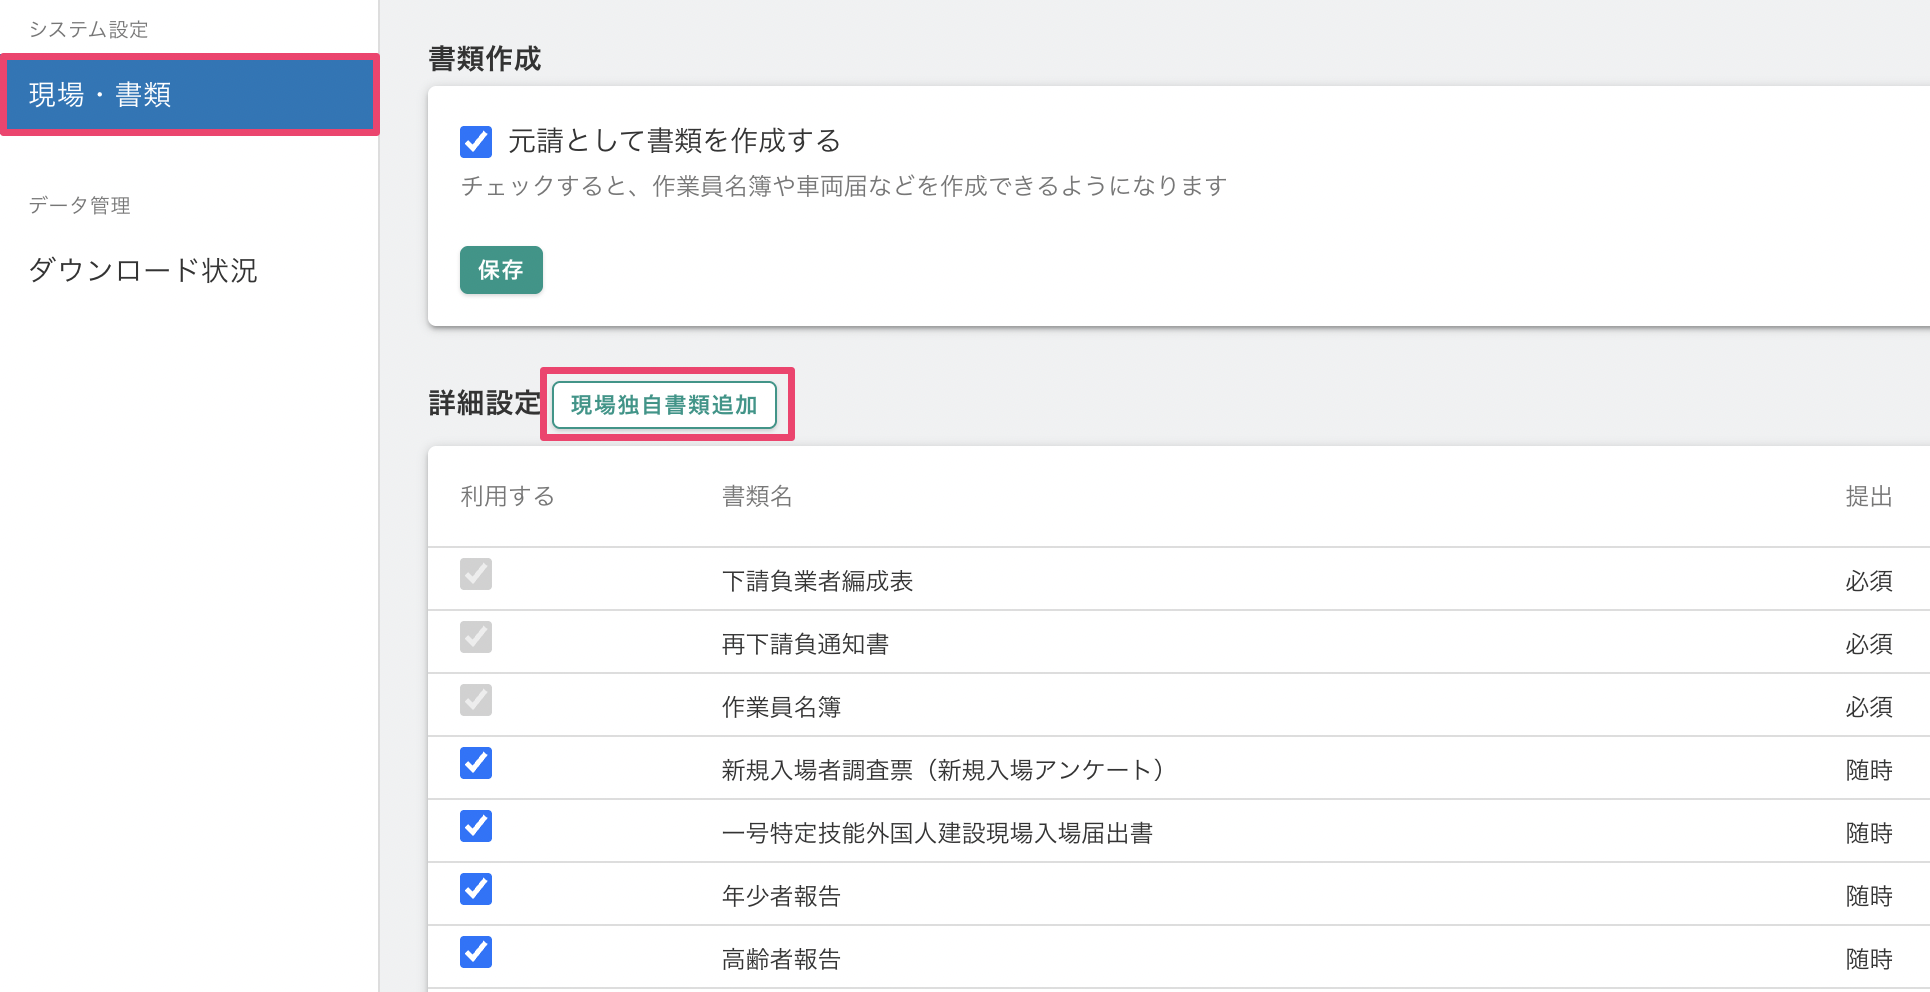The height and width of the screenshot is (992, 1930).
Task: Go to ダウンロード状況 in sidebar
Action: [143, 270]
